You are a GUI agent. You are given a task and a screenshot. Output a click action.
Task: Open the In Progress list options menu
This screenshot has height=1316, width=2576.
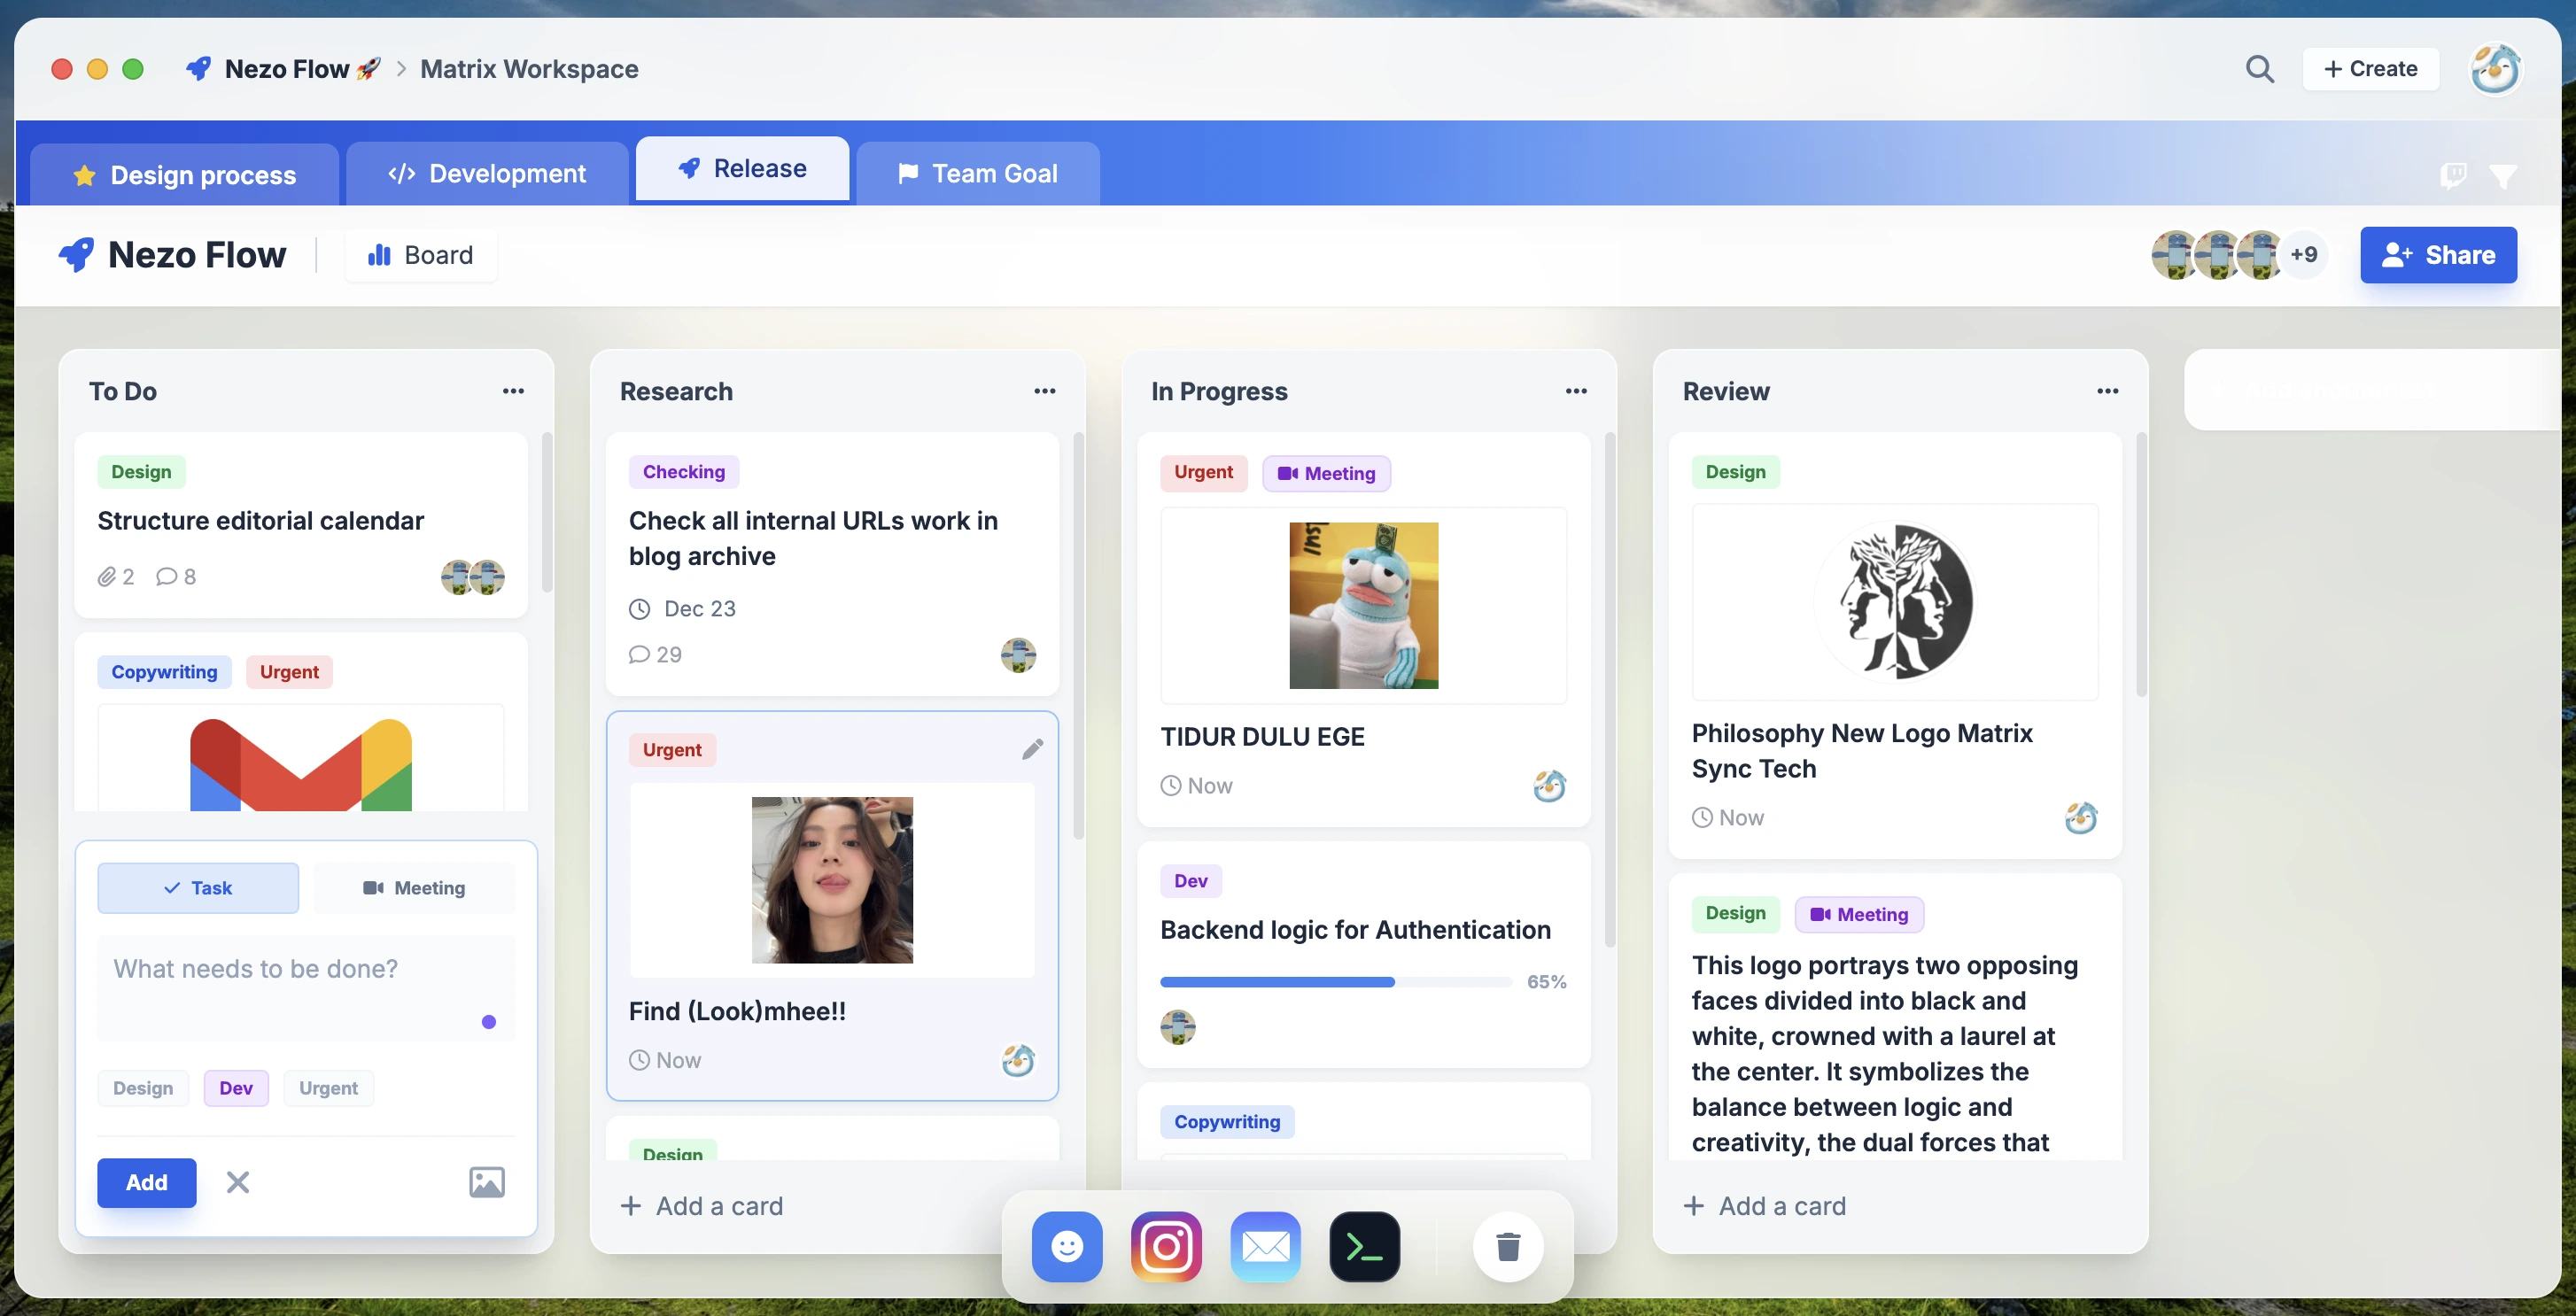pos(1576,391)
